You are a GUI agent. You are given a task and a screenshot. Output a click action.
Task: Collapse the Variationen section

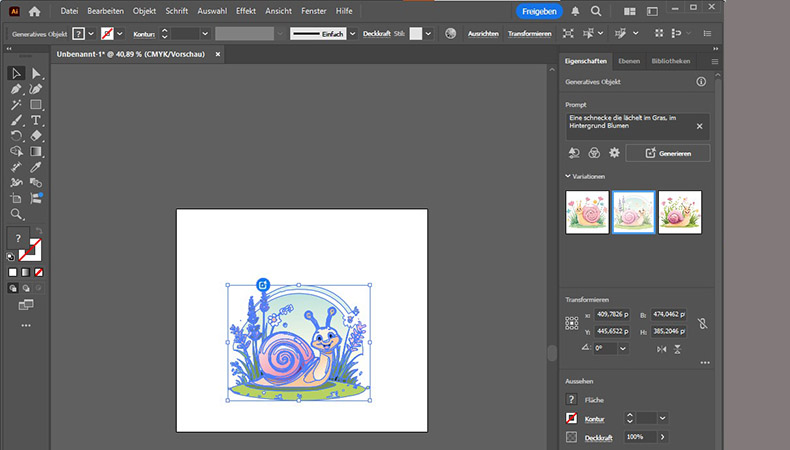tap(568, 176)
